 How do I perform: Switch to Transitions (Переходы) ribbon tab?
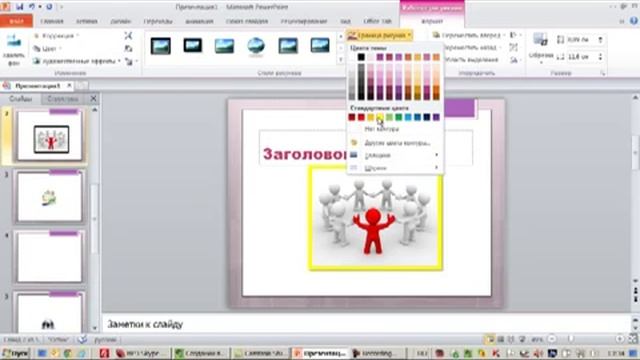click(158, 21)
